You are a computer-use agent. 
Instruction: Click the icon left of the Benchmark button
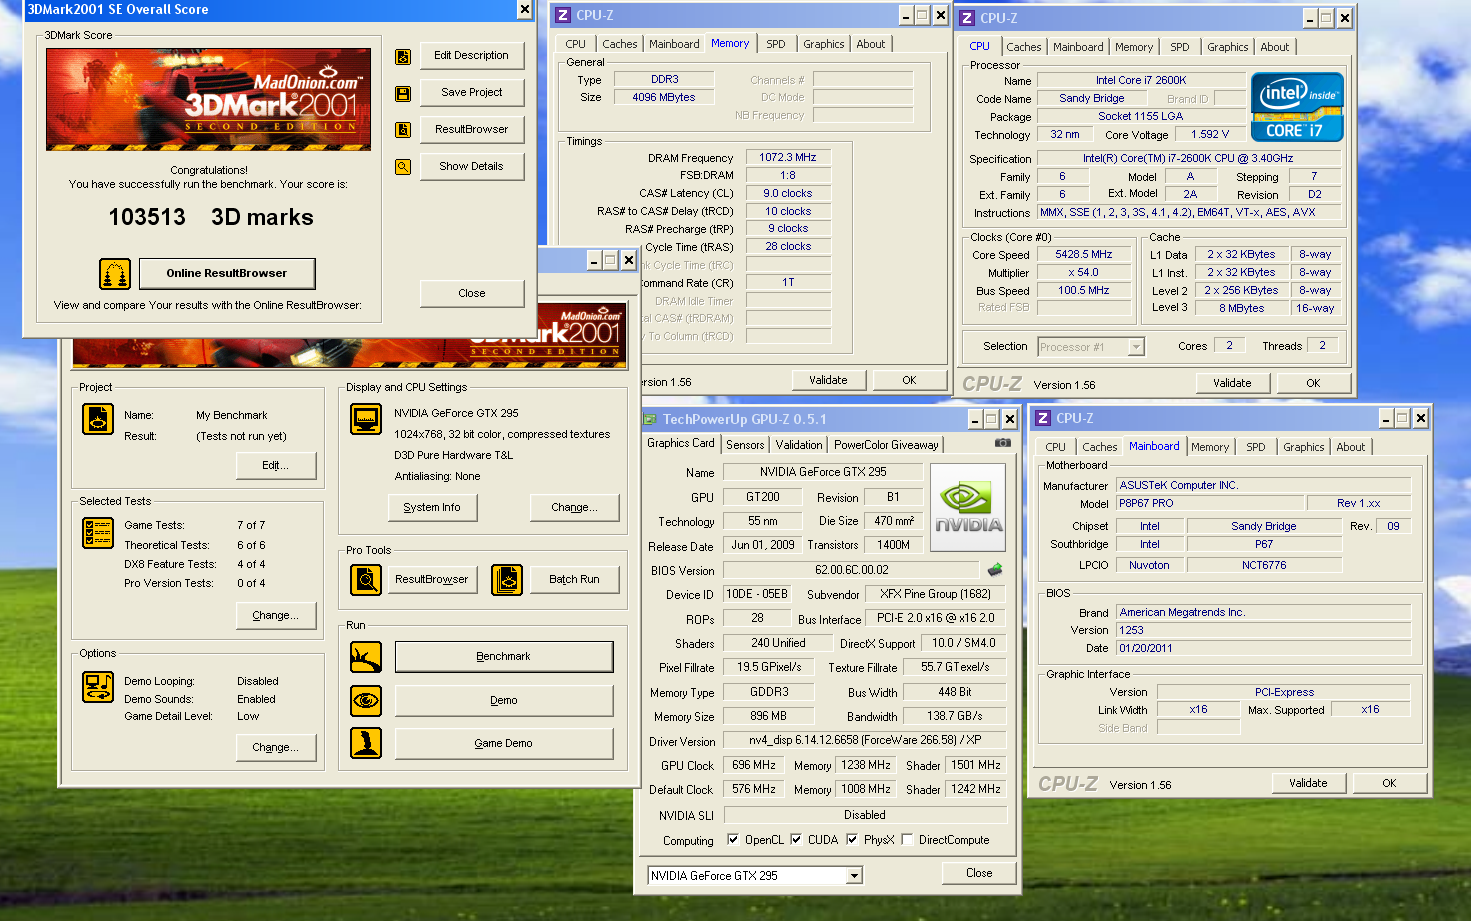click(x=366, y=657)
